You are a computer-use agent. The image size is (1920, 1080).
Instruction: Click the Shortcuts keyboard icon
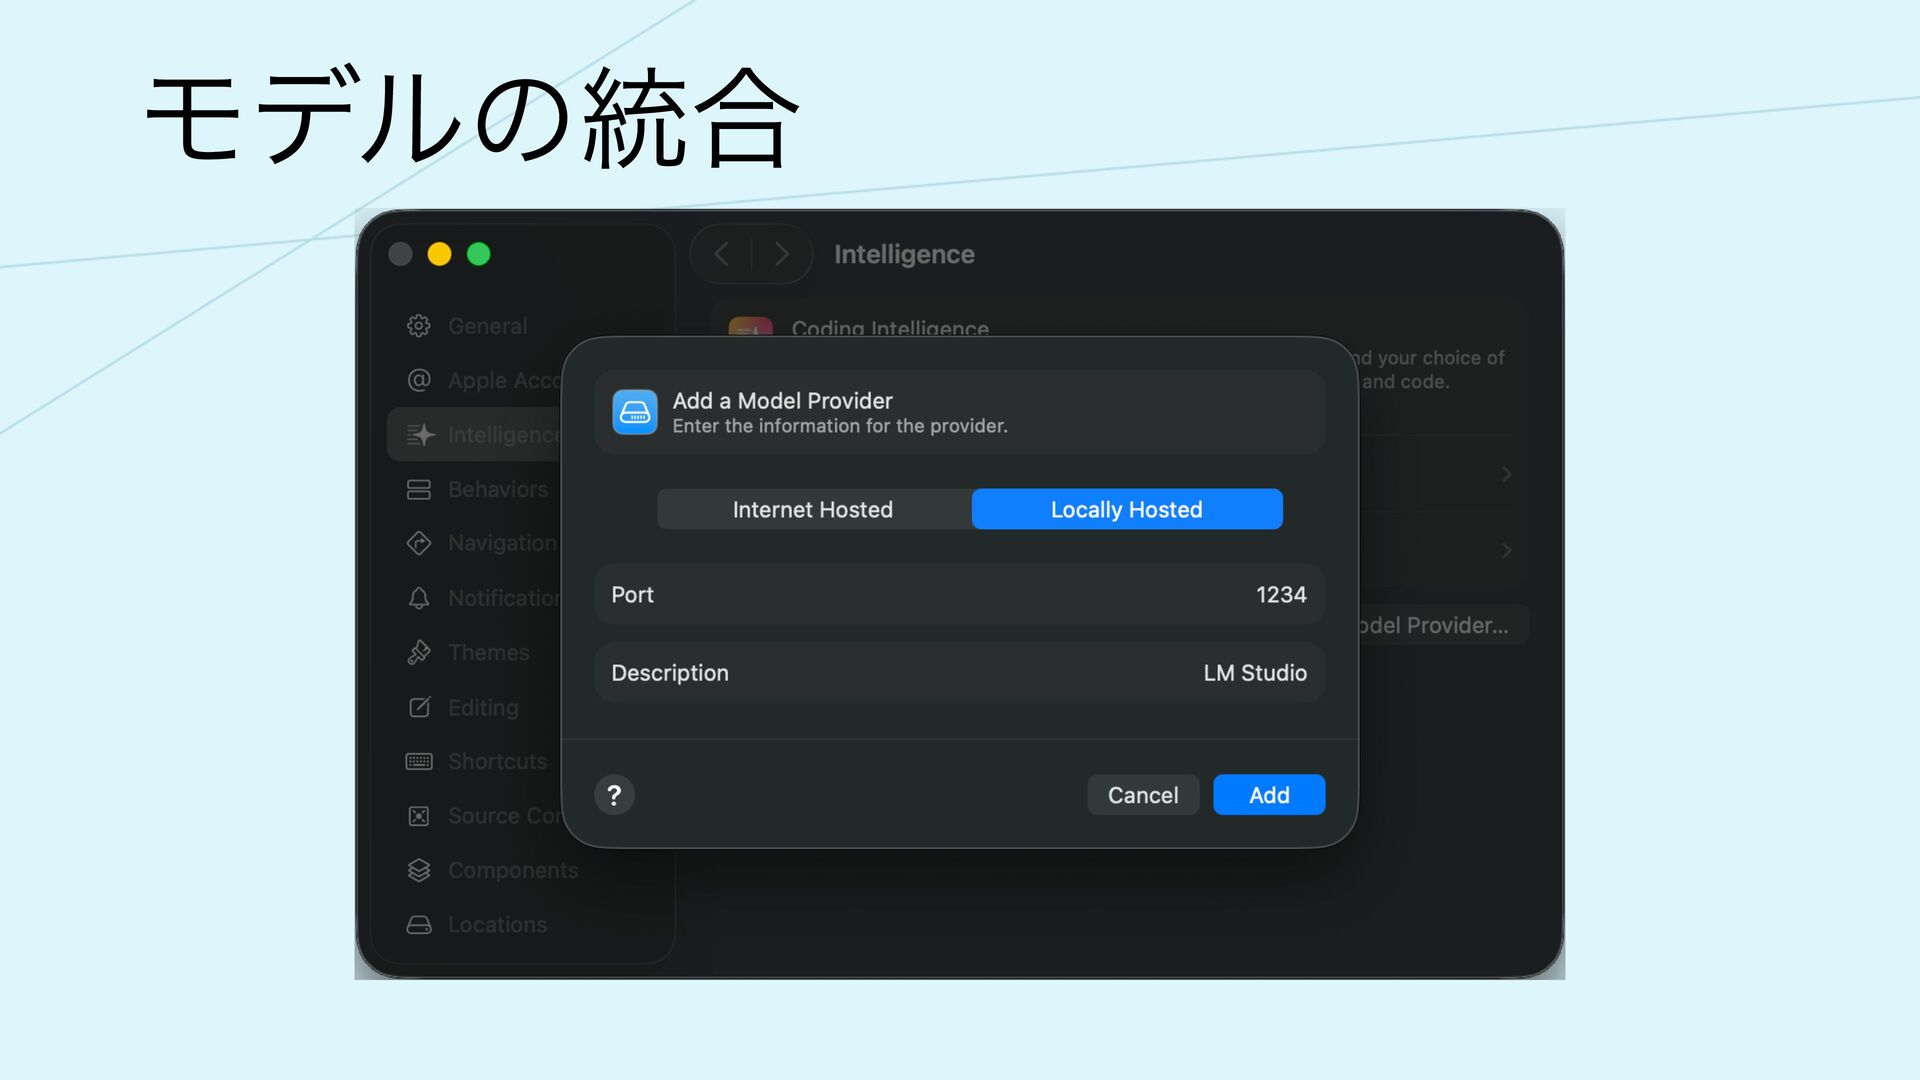(x=419, y=762)
